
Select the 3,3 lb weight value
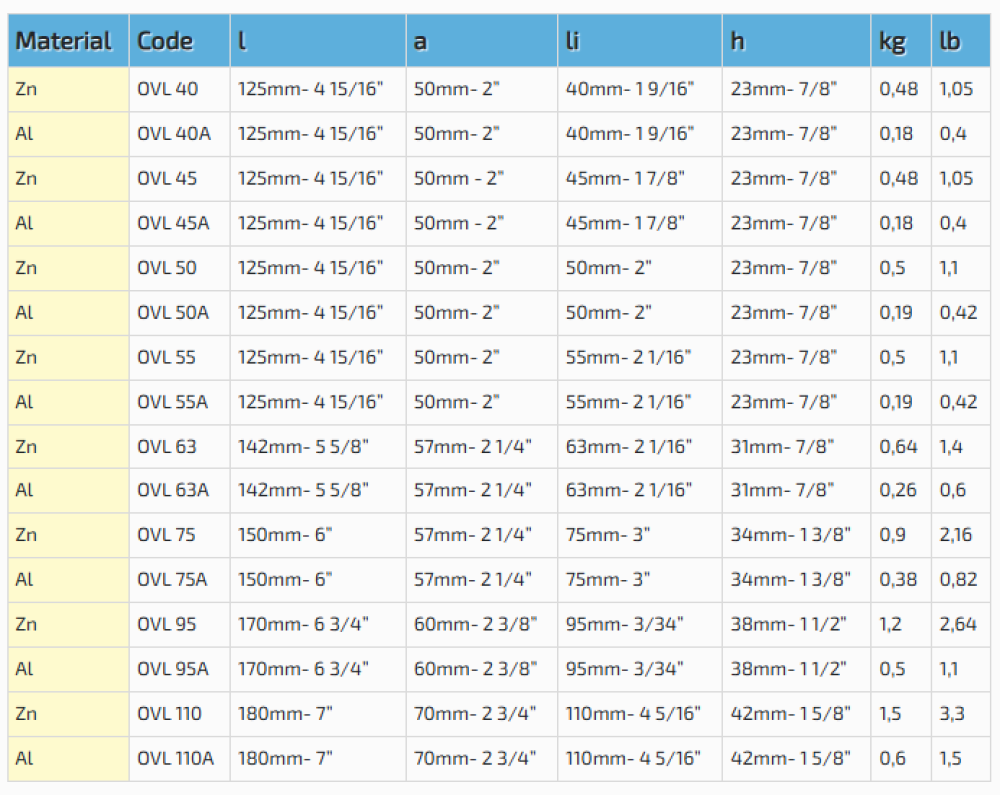point(951,713)
